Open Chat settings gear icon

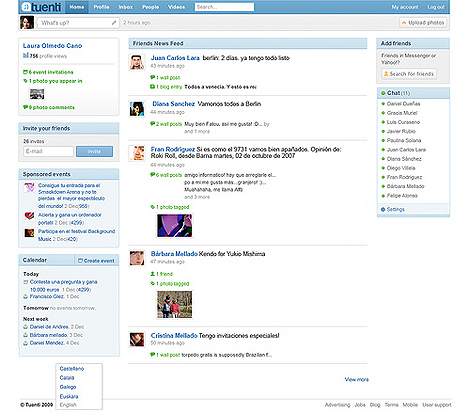383,209
